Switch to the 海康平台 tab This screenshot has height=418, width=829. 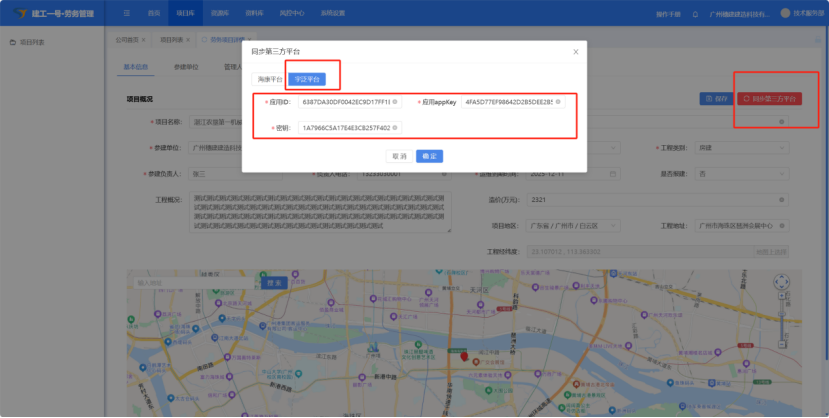[271, 78]
